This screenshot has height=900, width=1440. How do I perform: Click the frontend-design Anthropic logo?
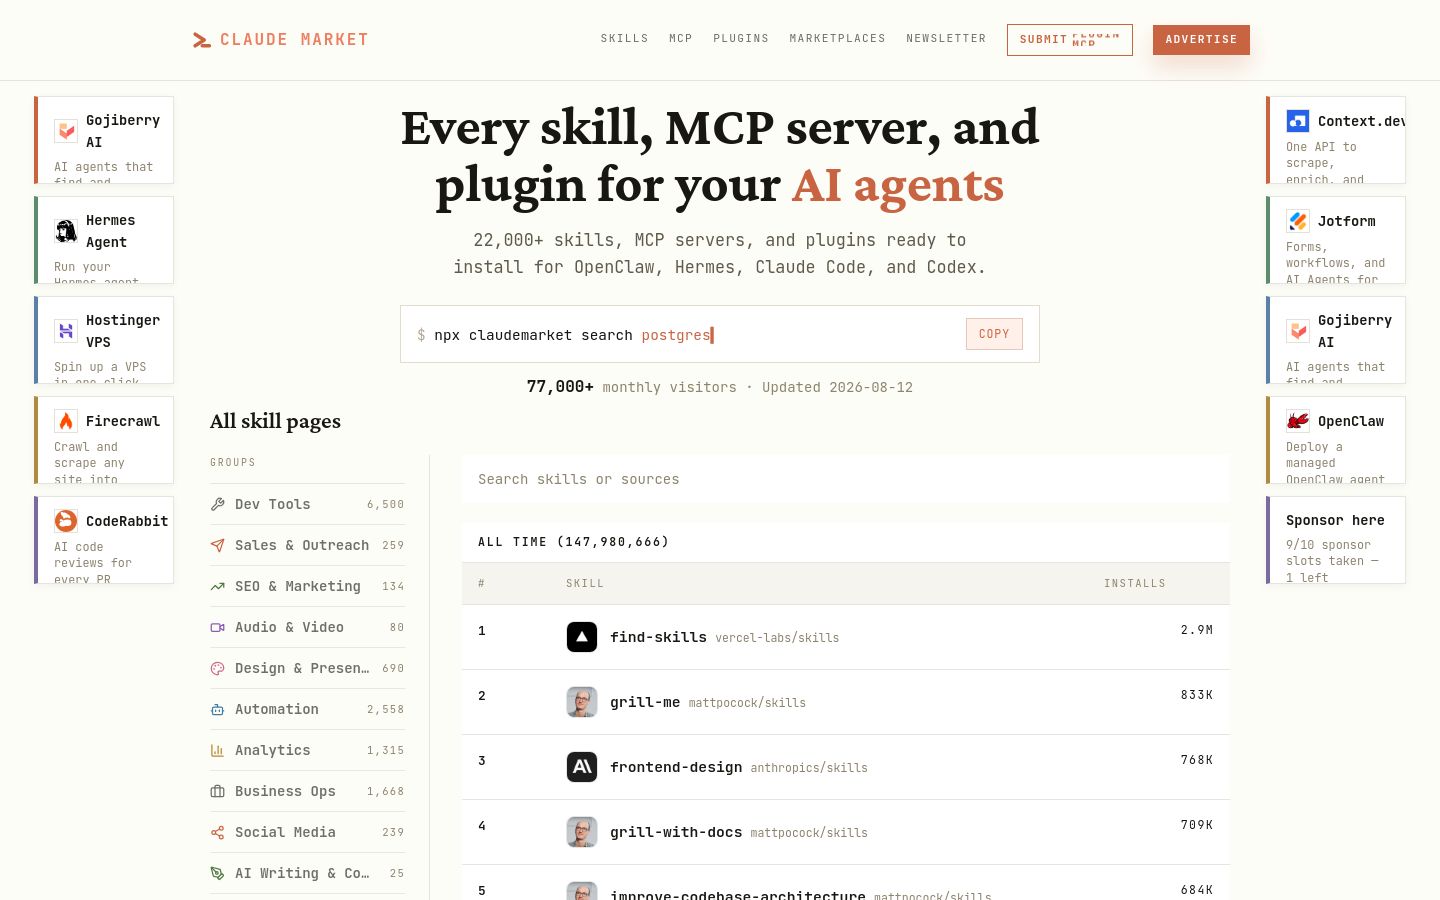[582, 767]
